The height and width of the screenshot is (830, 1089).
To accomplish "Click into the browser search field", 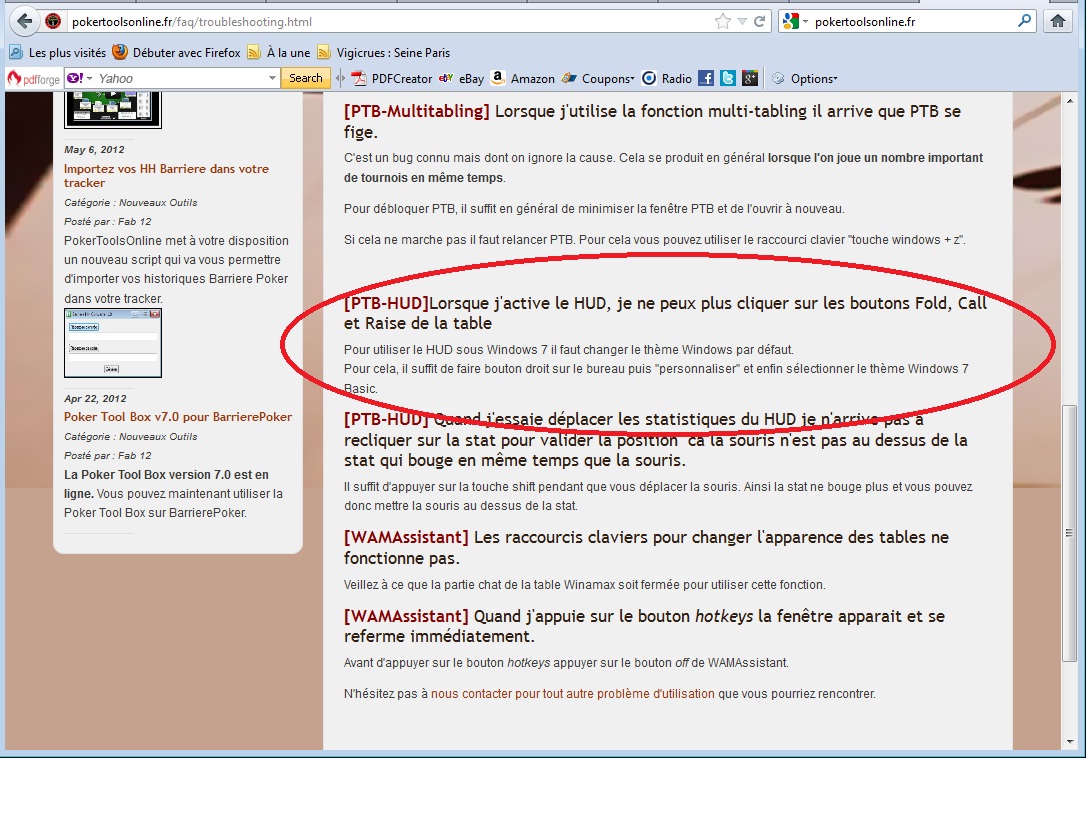I will pos(913,22).
